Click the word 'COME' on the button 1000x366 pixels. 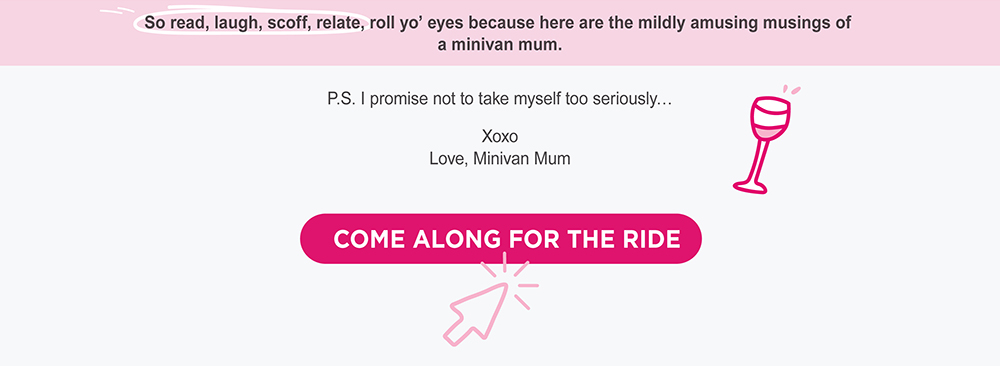tap(369, 239)
